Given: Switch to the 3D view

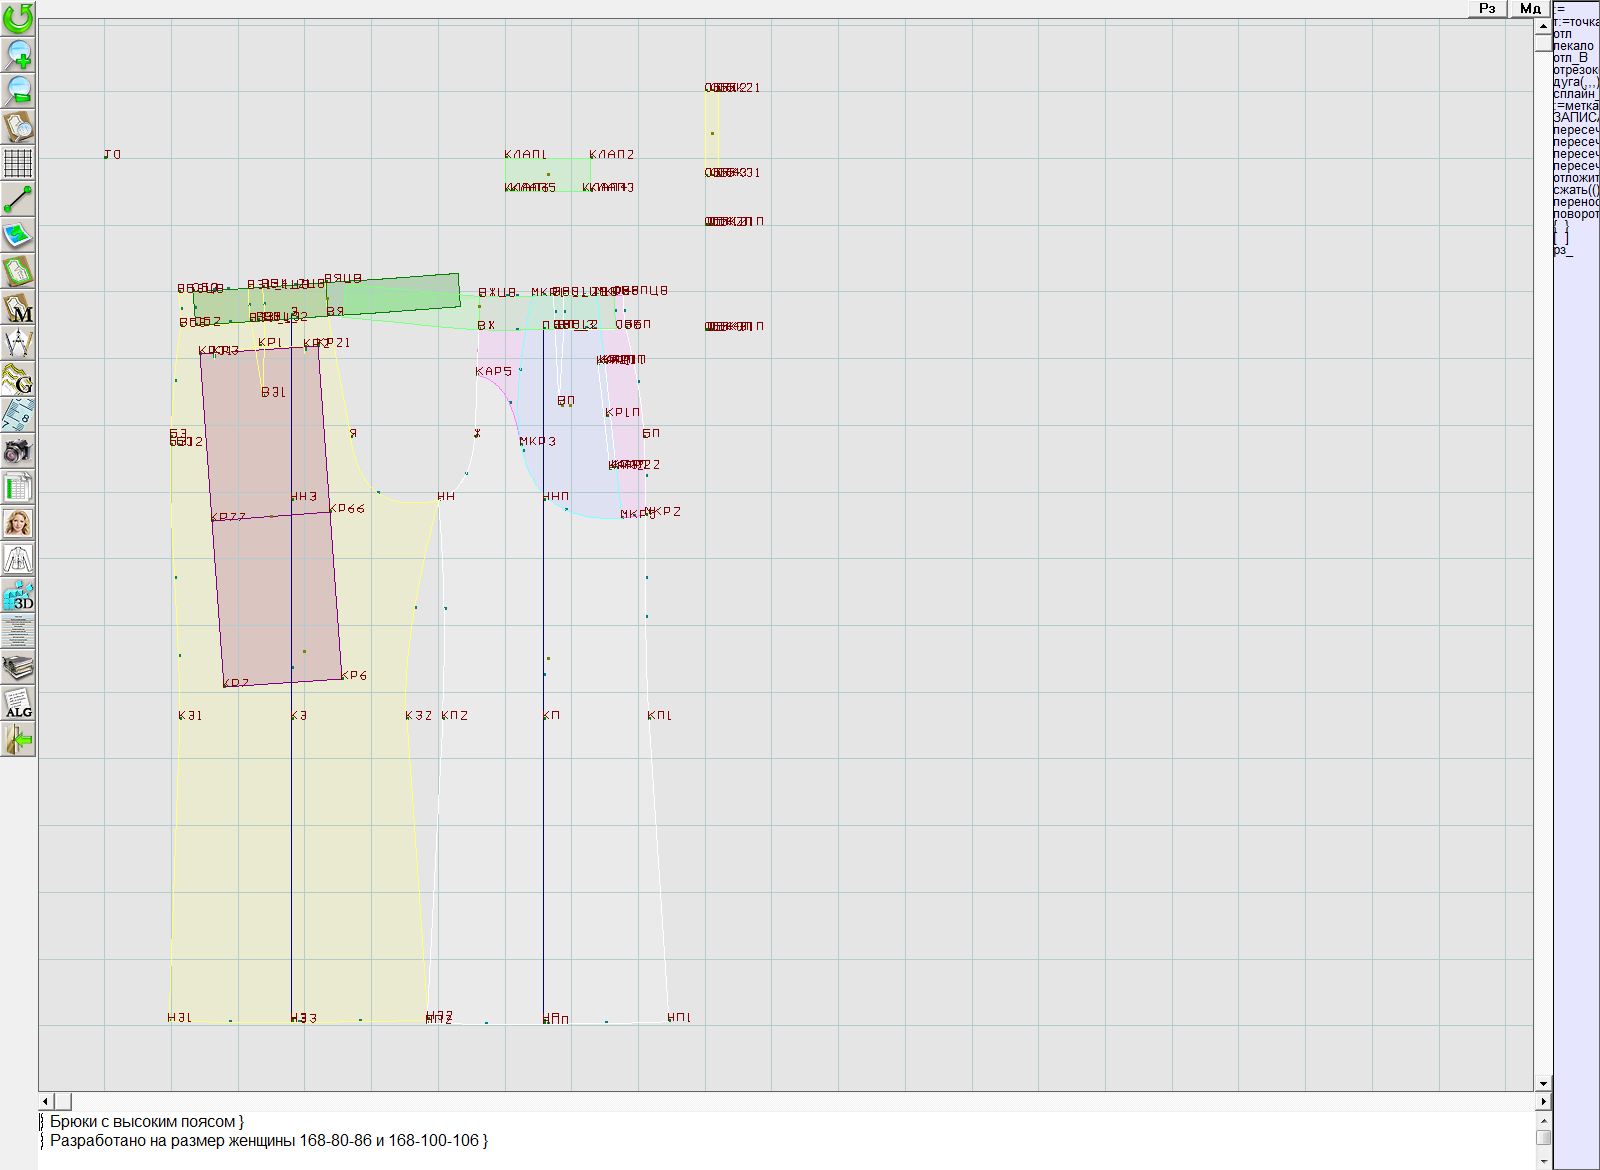Looking at the screenshot, I should click(18, 596).
